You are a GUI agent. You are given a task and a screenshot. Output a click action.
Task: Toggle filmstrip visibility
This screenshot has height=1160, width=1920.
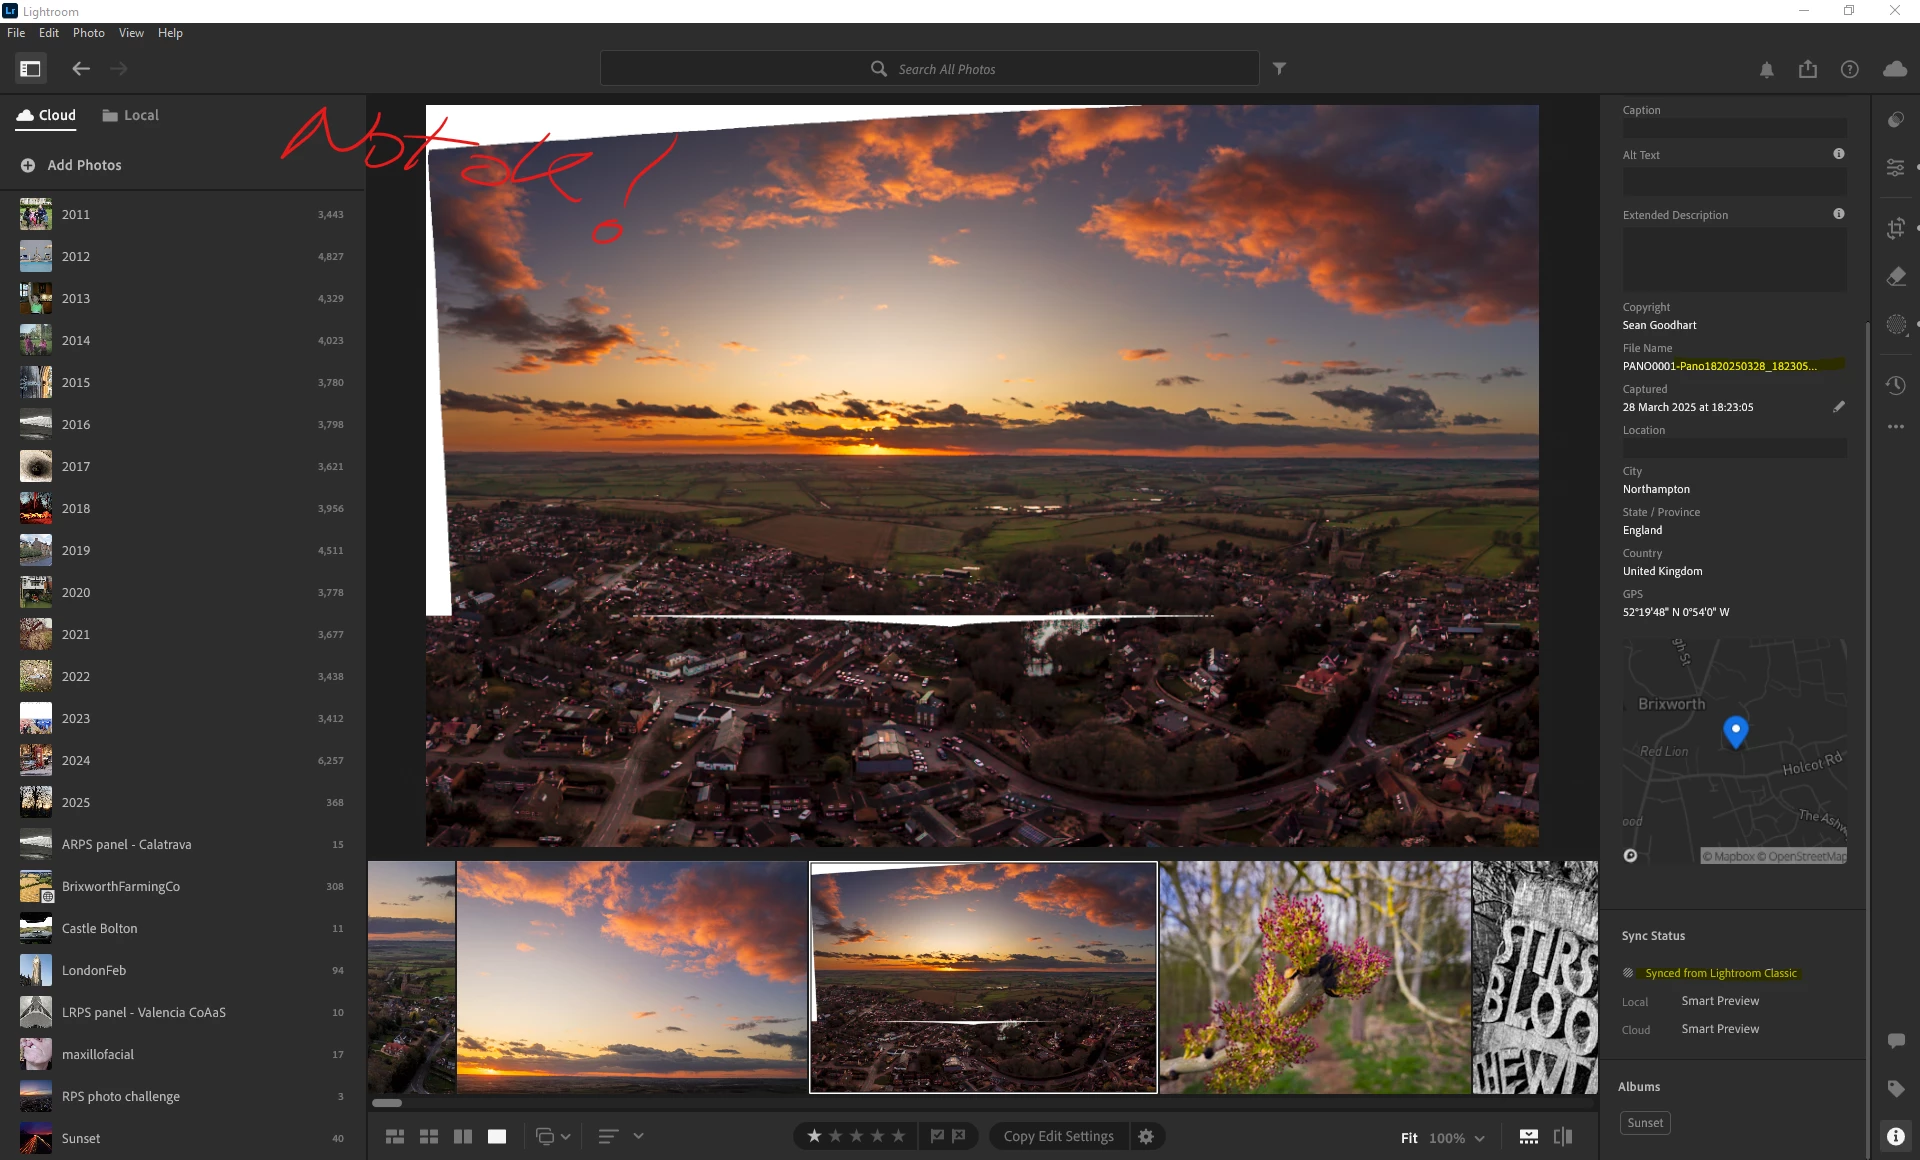(x=1528, y=1137)
